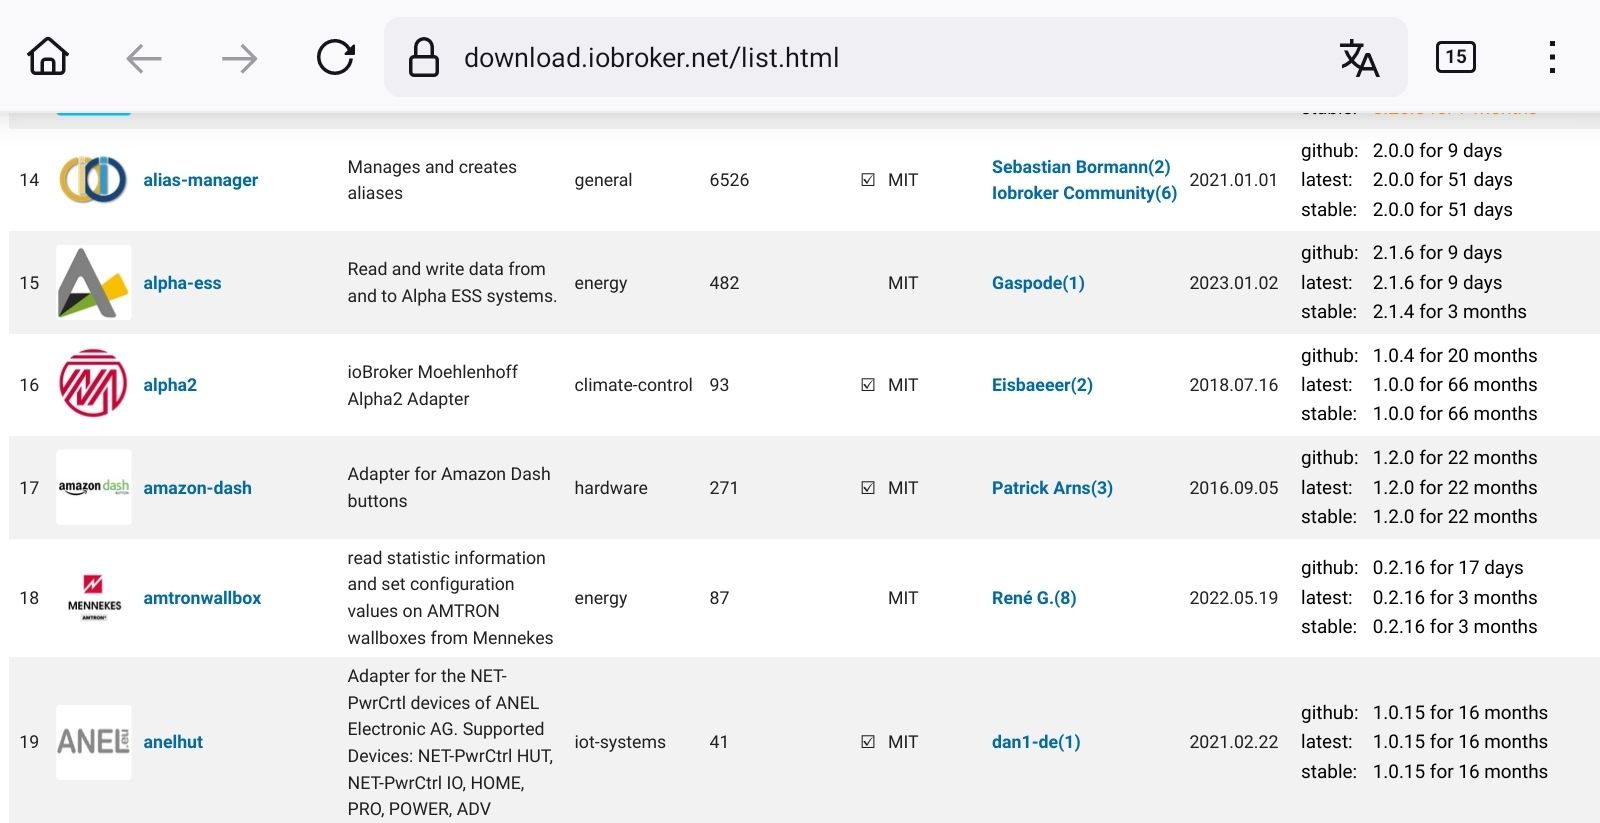Select 'general' category cell
This screenshot has width=1600, height=823.
(603, 180)
